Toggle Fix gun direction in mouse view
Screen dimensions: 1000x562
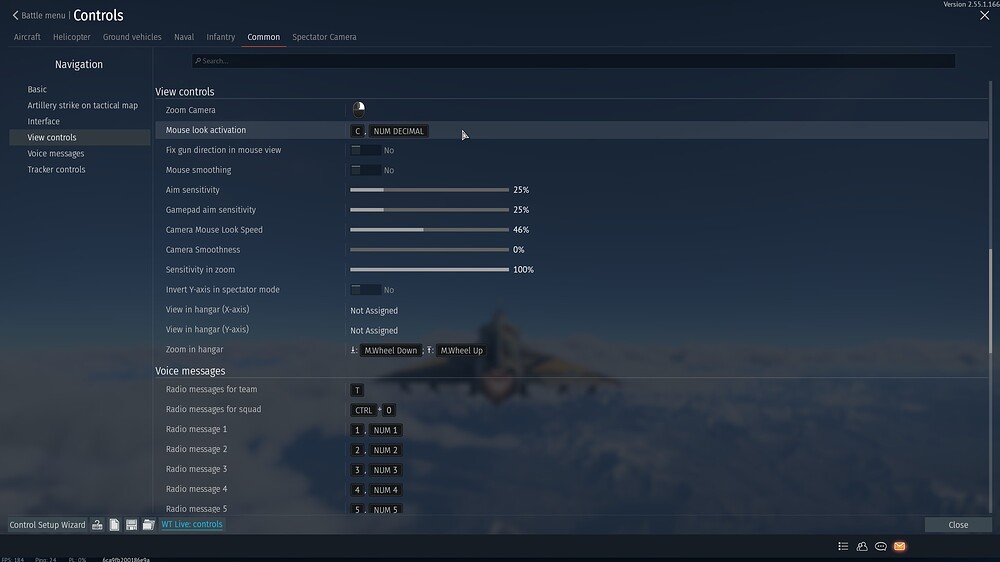pyautogui.click(x=365, y=150)
